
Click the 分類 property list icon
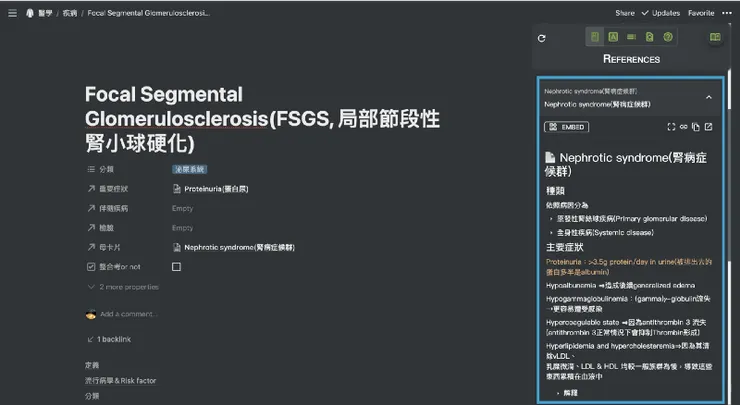(x=91, y=169)
